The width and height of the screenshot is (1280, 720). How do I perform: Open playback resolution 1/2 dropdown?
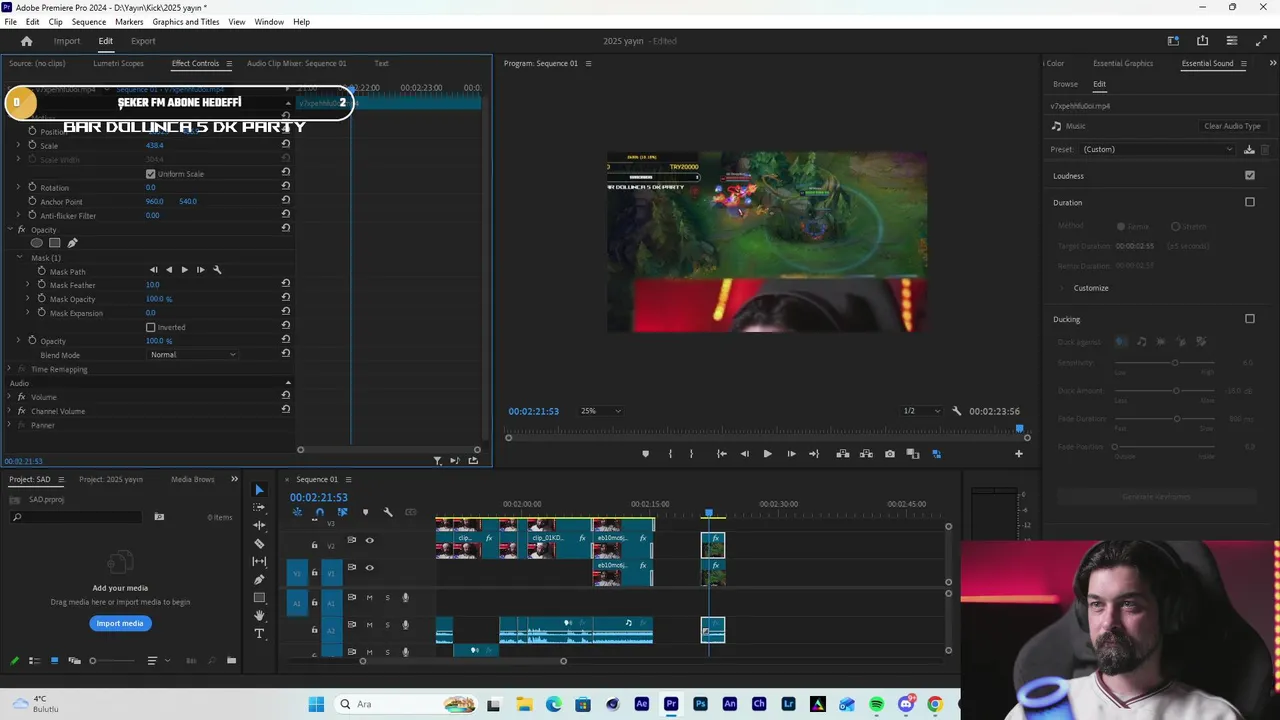921,411
